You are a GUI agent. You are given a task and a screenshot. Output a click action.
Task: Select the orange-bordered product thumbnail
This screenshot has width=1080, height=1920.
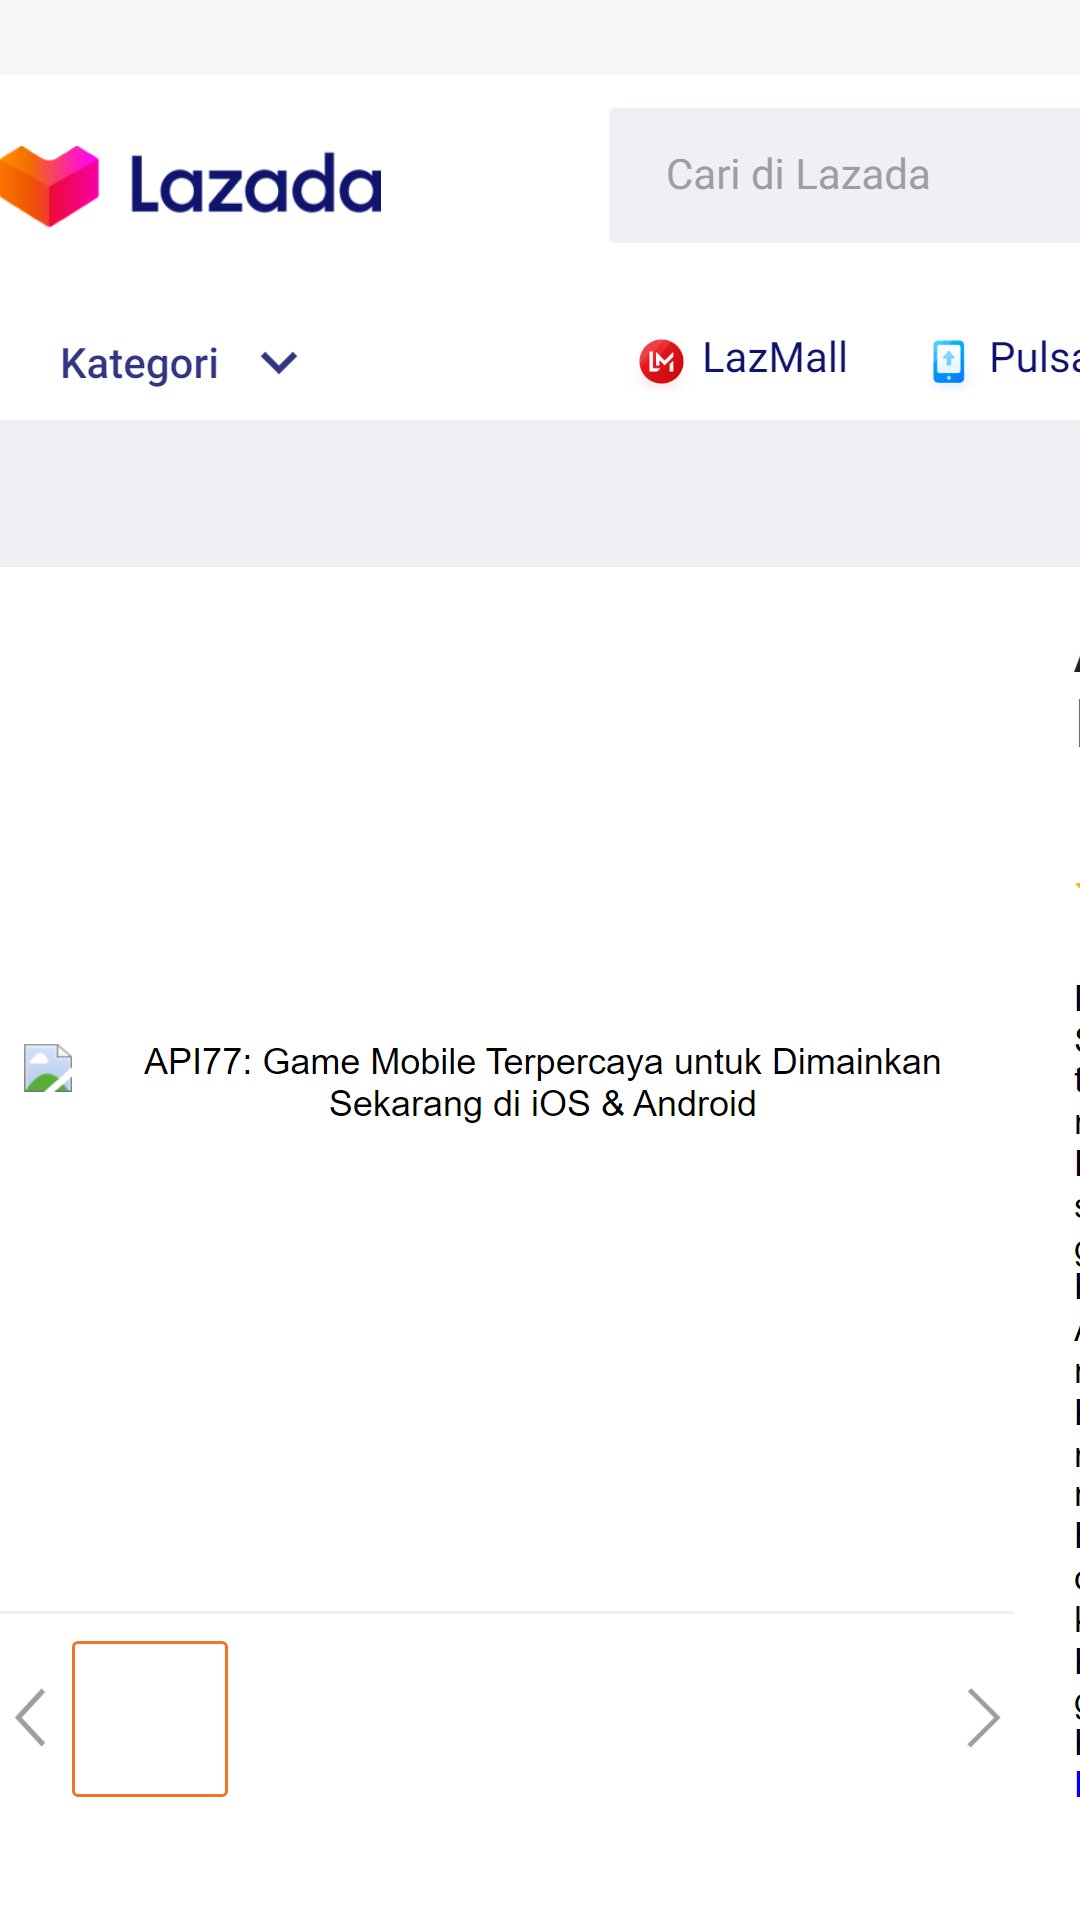(x=150, y=1719)
